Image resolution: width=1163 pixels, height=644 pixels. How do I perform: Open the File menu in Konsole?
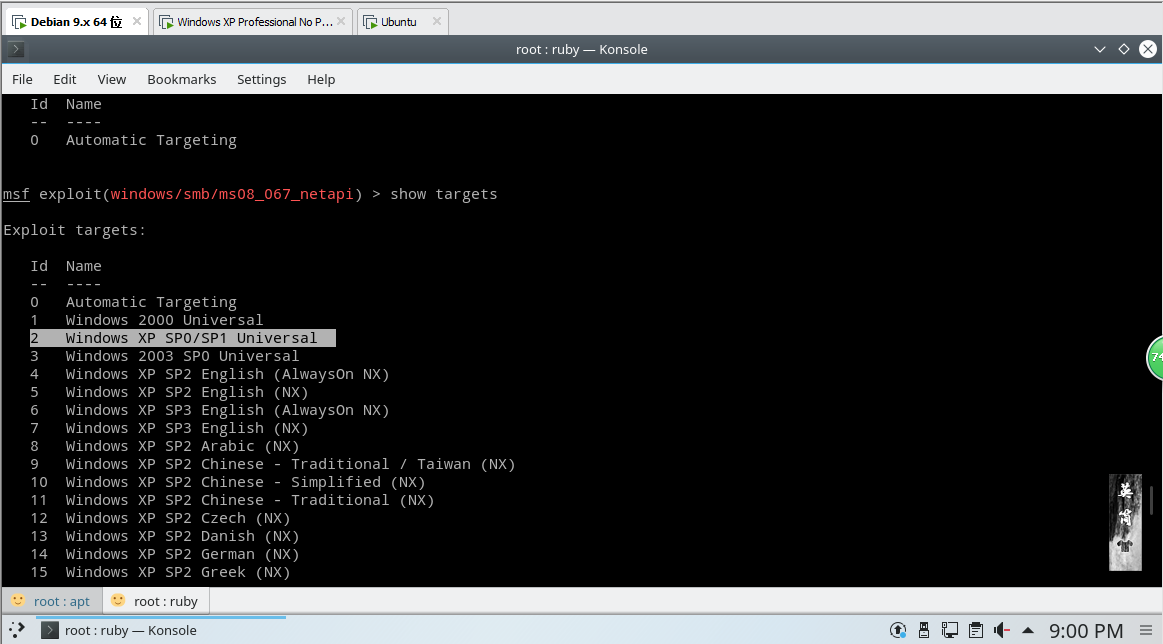pos(22,79)
